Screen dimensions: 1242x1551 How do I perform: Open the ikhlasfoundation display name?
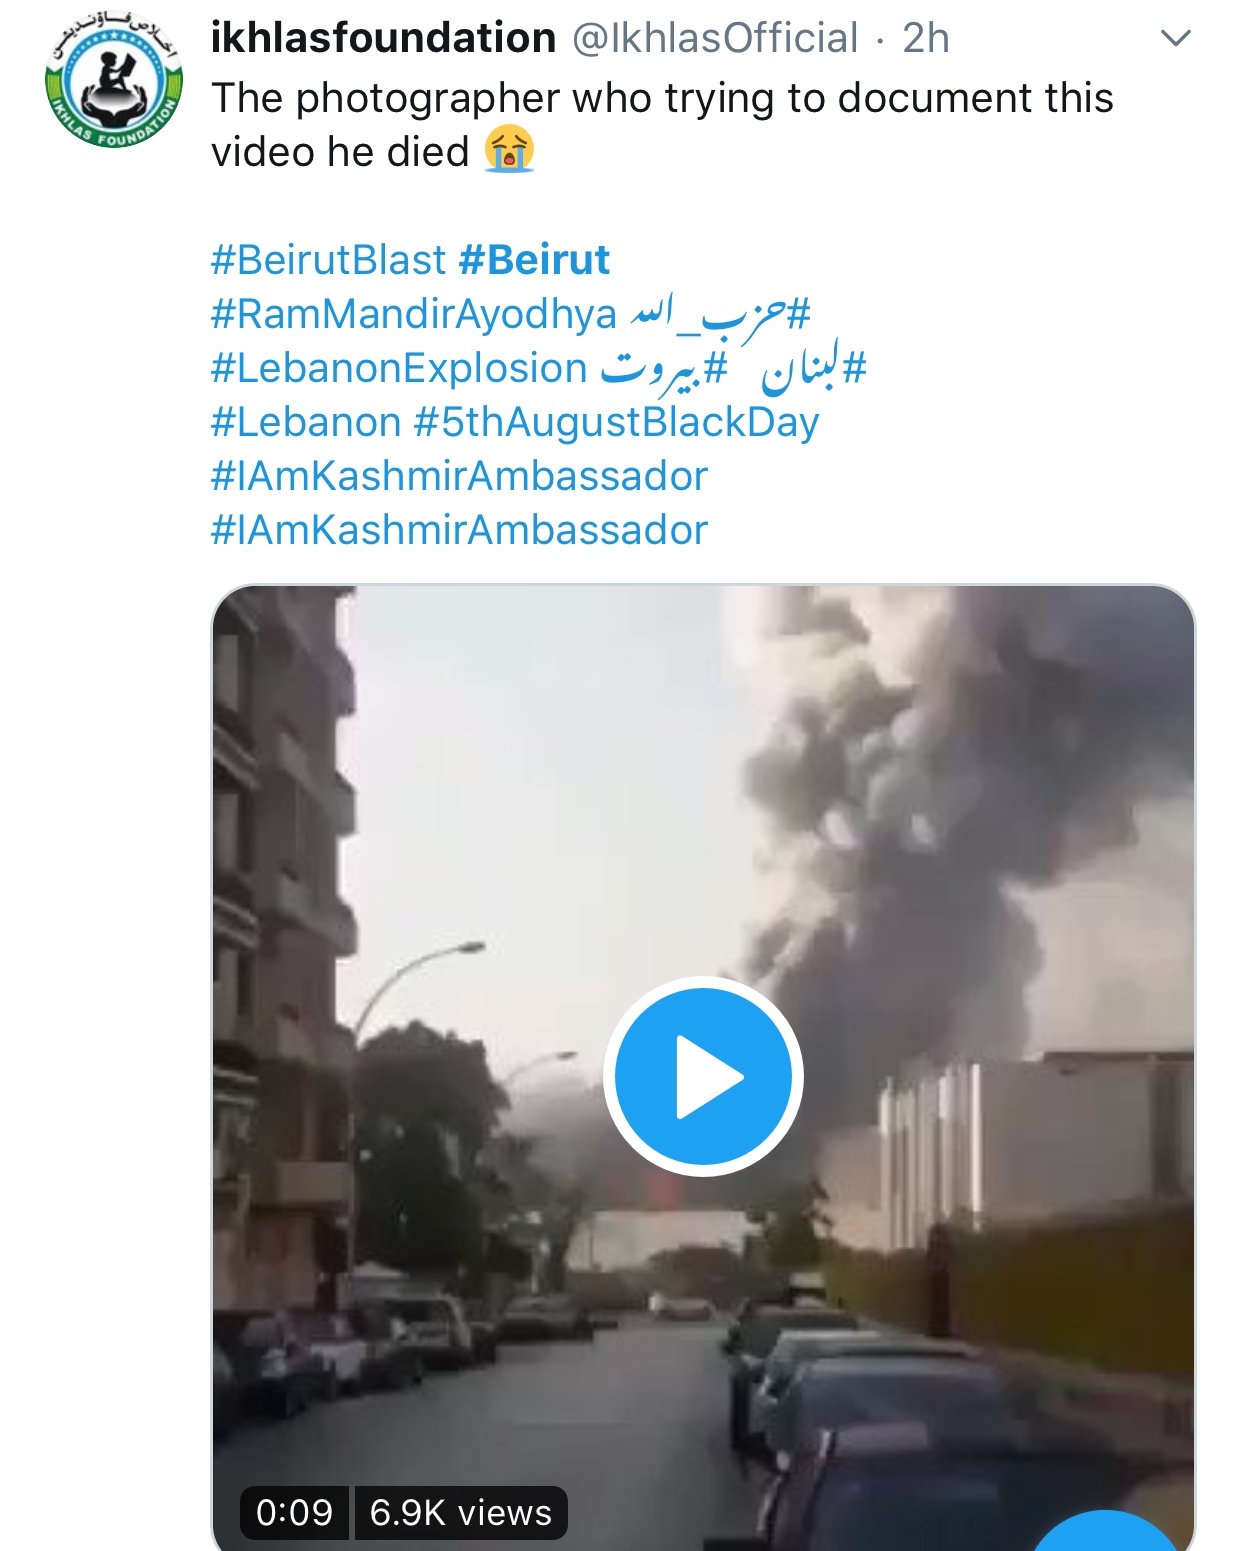pos(383,39)
